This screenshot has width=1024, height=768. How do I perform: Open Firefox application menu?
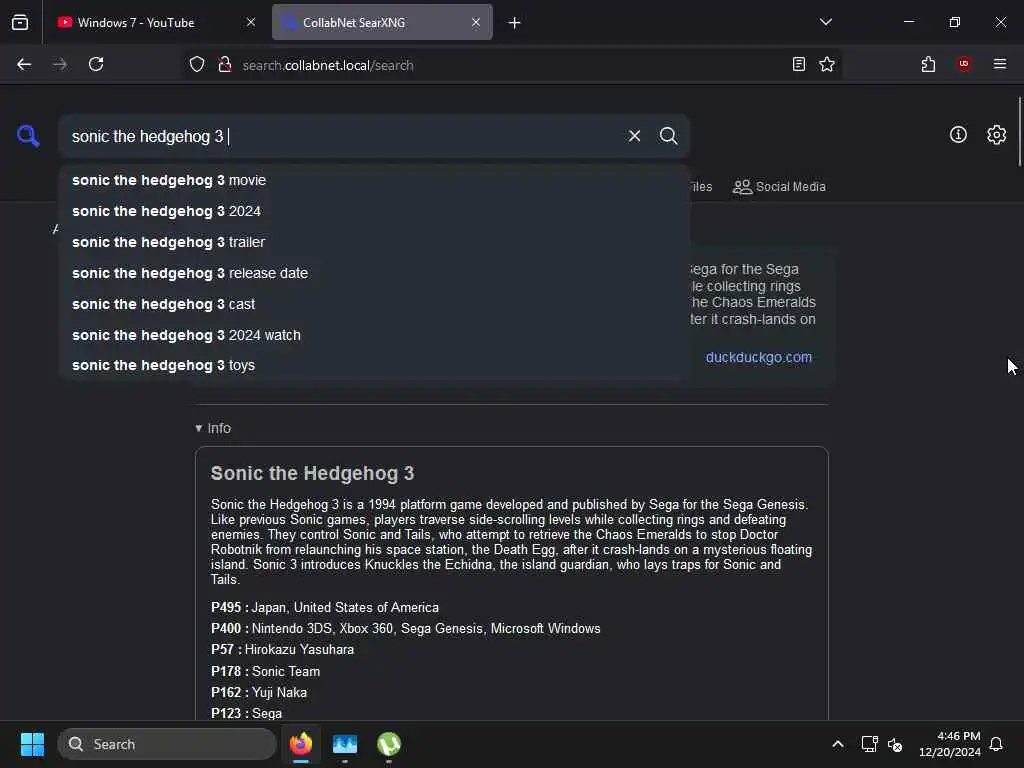(x=1000, y=64)
